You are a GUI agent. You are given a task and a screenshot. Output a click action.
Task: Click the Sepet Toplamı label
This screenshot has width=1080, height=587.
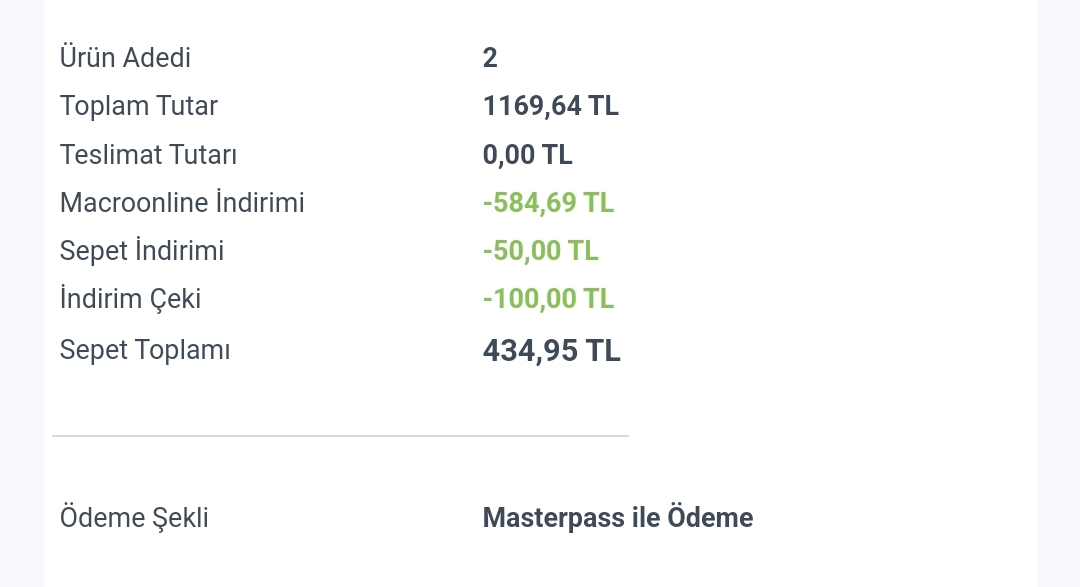(145, 350)
